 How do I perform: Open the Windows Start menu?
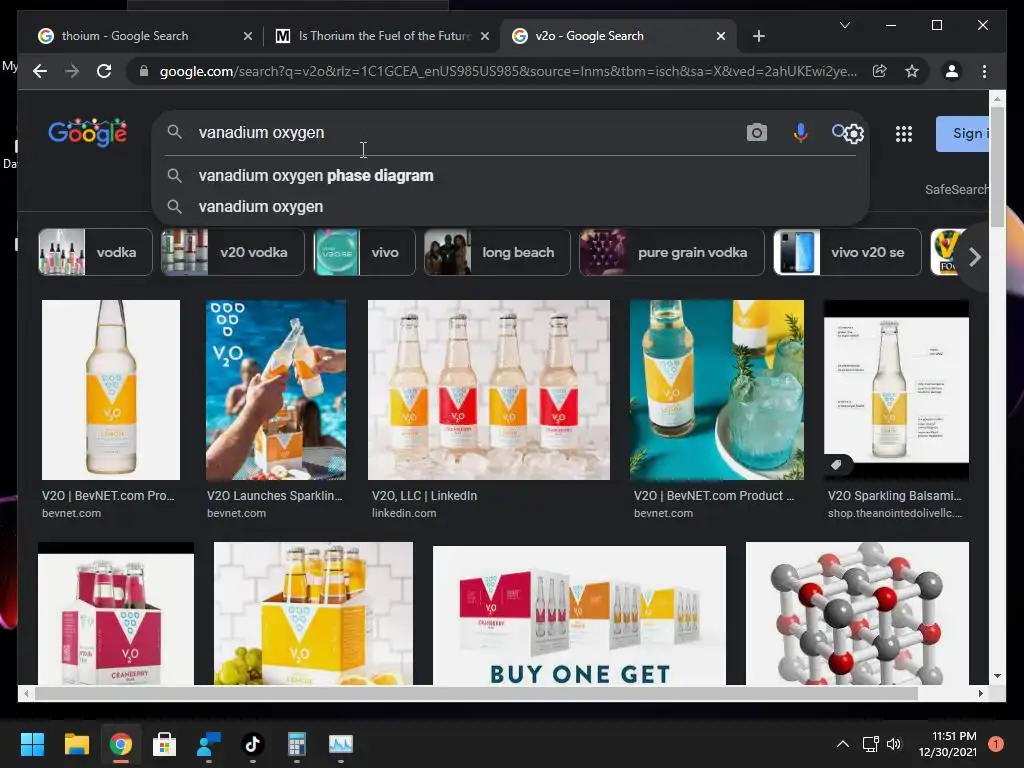pos(32,744)
